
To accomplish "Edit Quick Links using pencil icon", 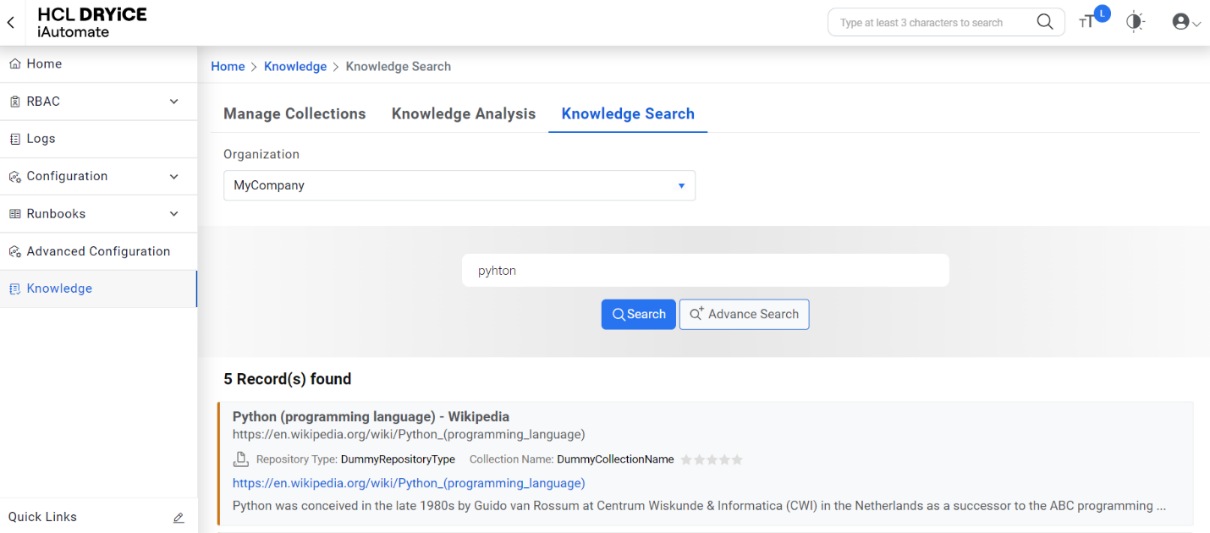I will (179, 518).
